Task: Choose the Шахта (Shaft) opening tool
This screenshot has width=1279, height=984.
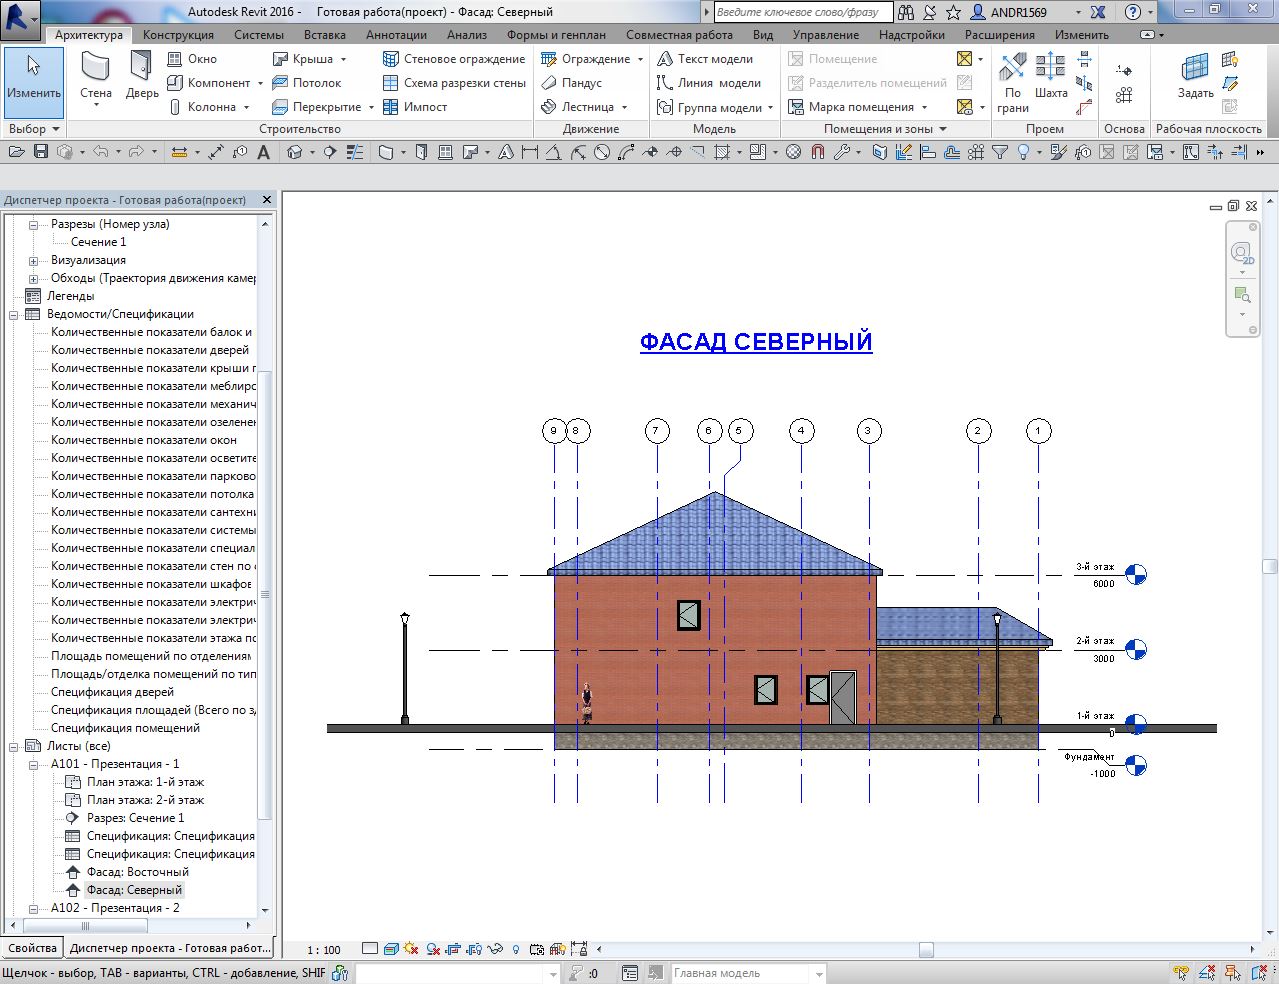Action: [1051, 76]
